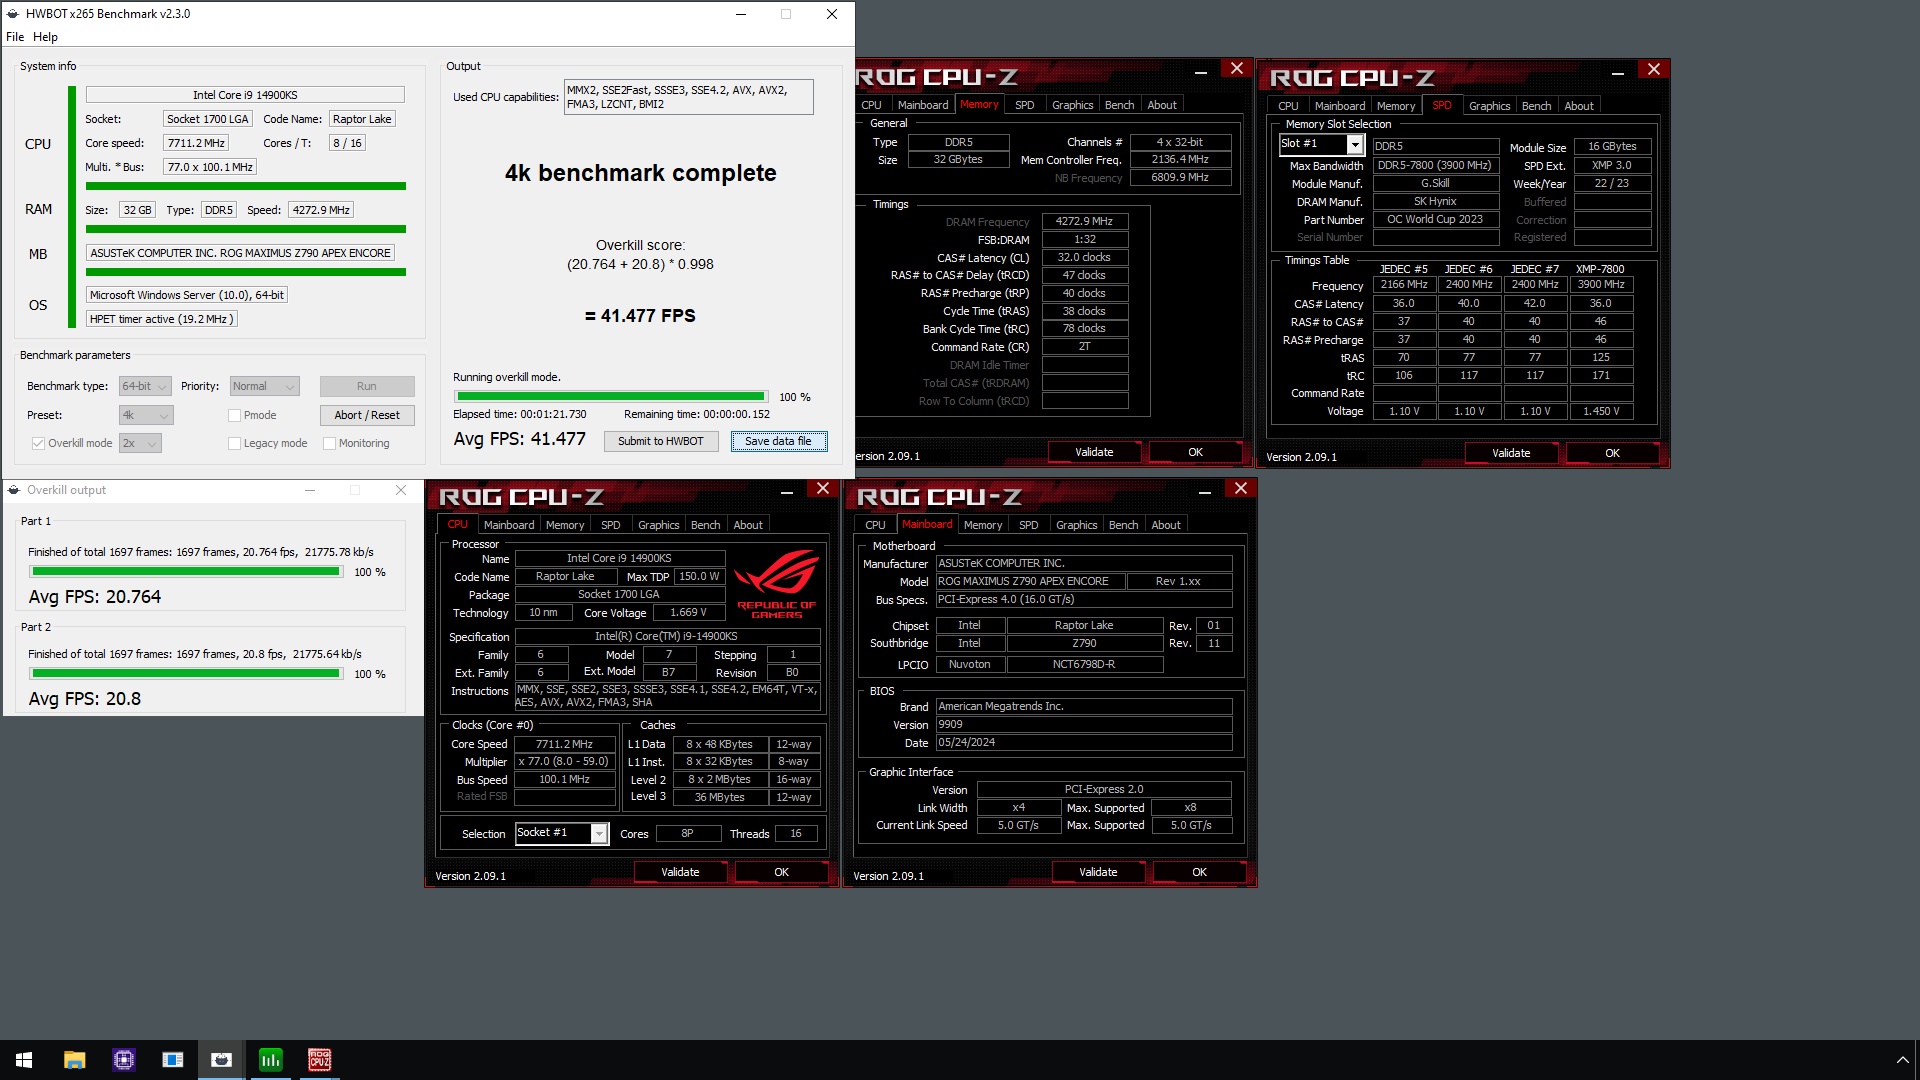The height and width of the screenshot is (1080, 1920).
Task: Select Graphics tab in CPU tab window
Action: [x=658, y=525]
